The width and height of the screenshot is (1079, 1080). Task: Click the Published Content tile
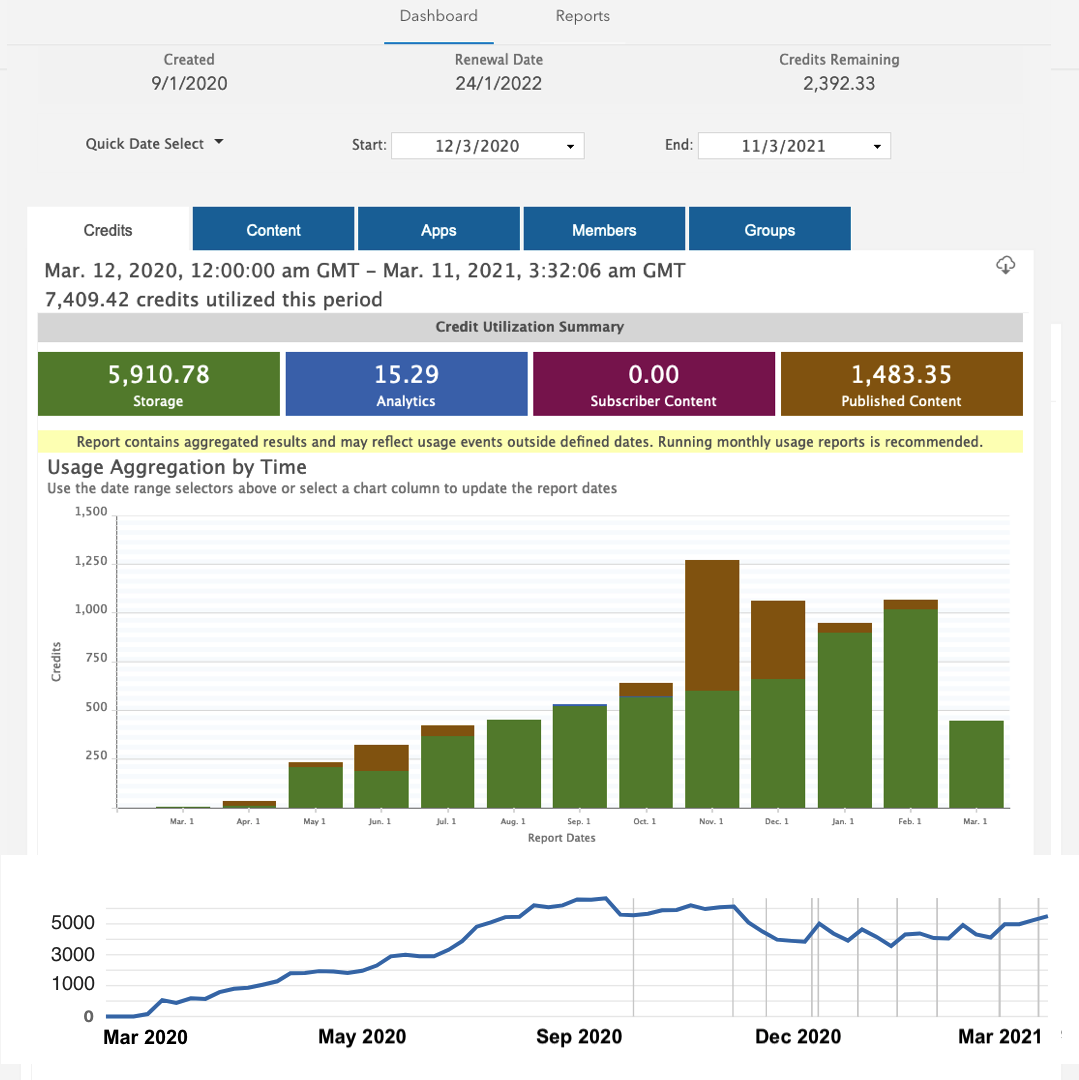pyautogui.click(x=900, y=383)
